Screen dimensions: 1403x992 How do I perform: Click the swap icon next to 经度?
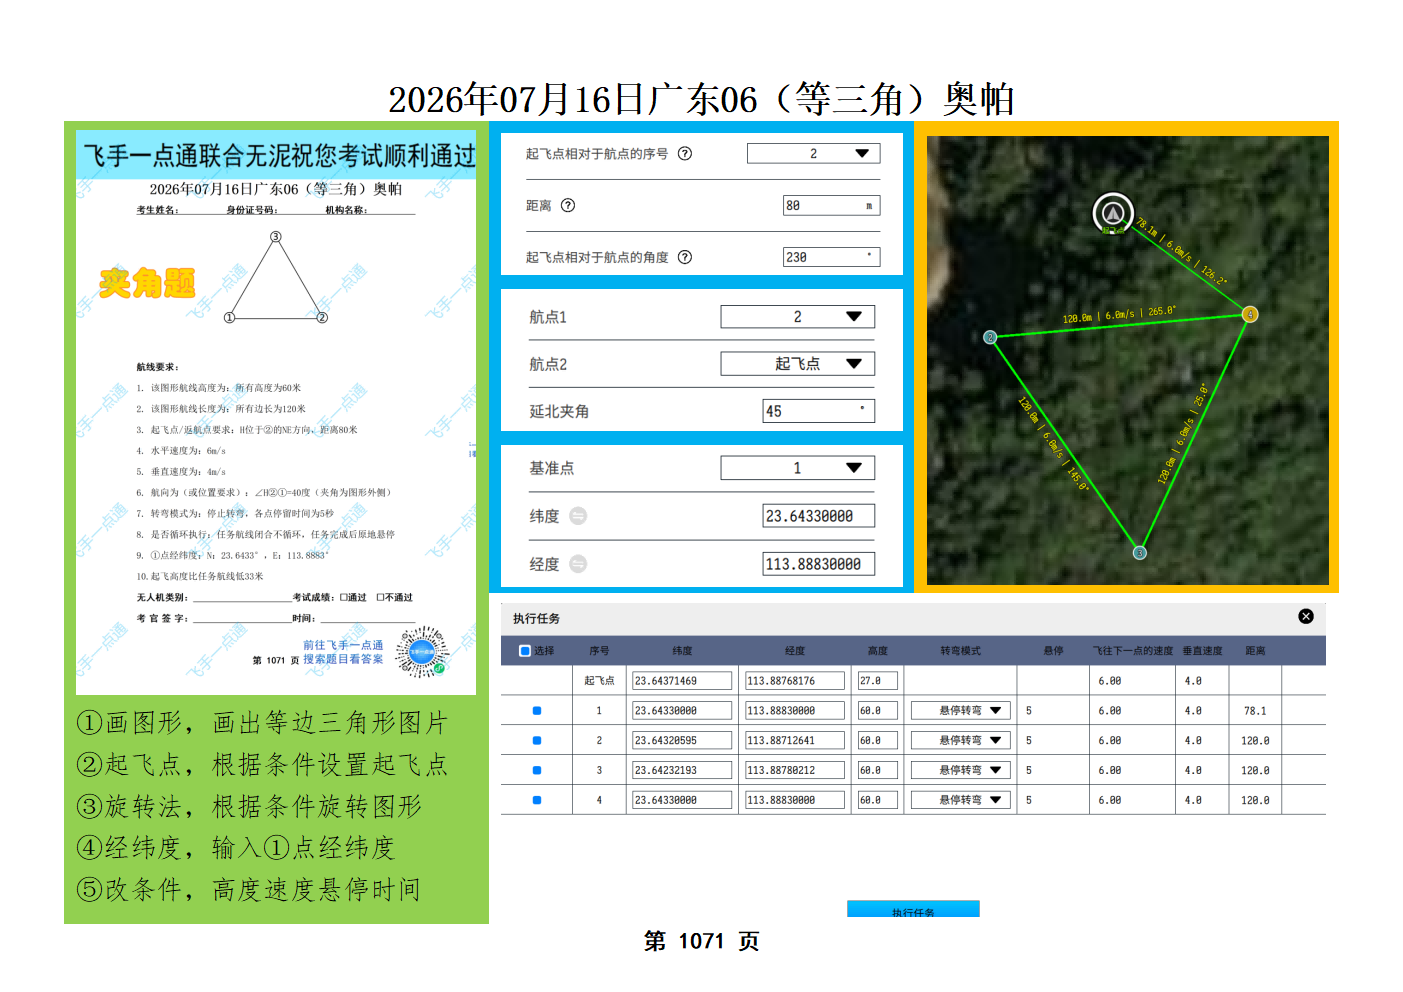click(x=578, y=564)
